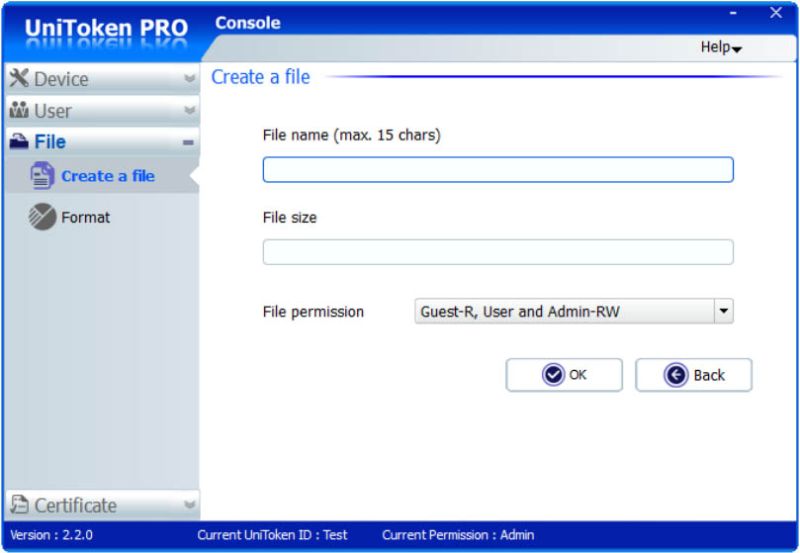800x553 pixels.
Task: Click the Create a file page heading
Action: pyautogui.click(x=261, y=77)
